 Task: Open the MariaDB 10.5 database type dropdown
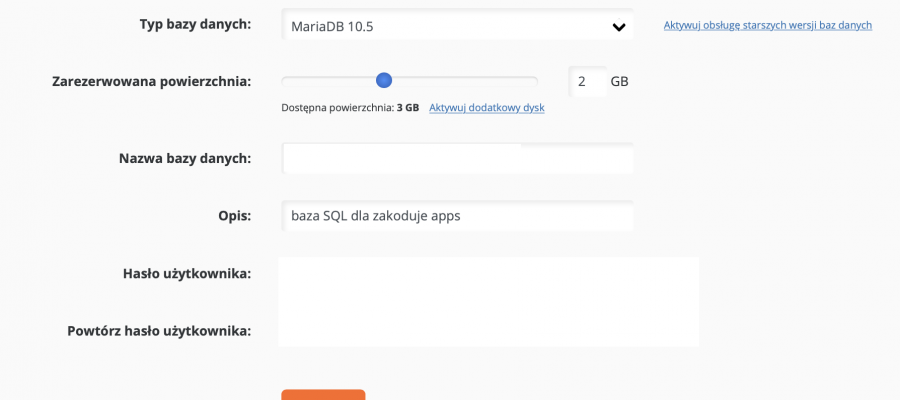click(x=457, y=26)
